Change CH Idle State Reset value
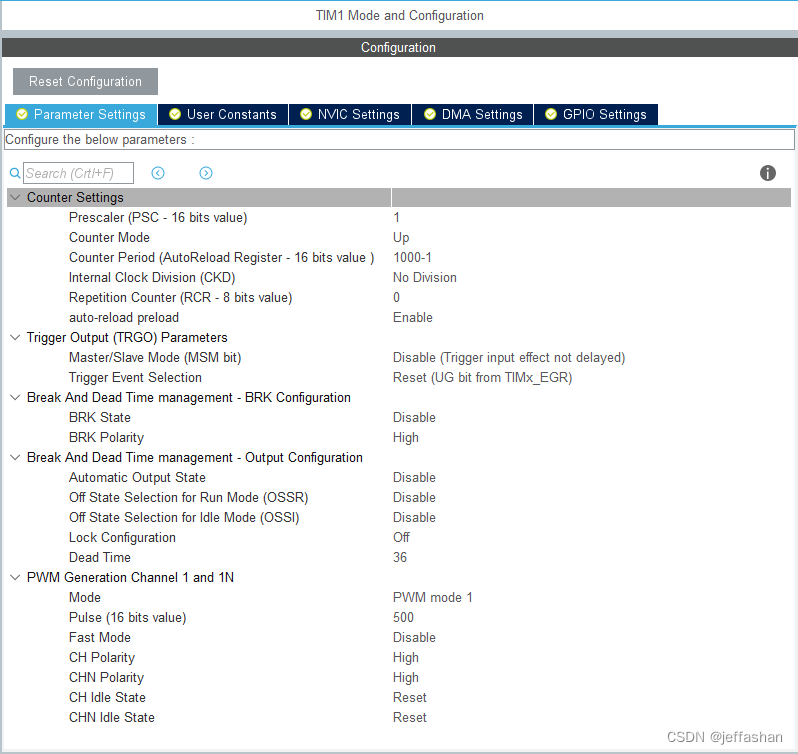 click(410, 698)
